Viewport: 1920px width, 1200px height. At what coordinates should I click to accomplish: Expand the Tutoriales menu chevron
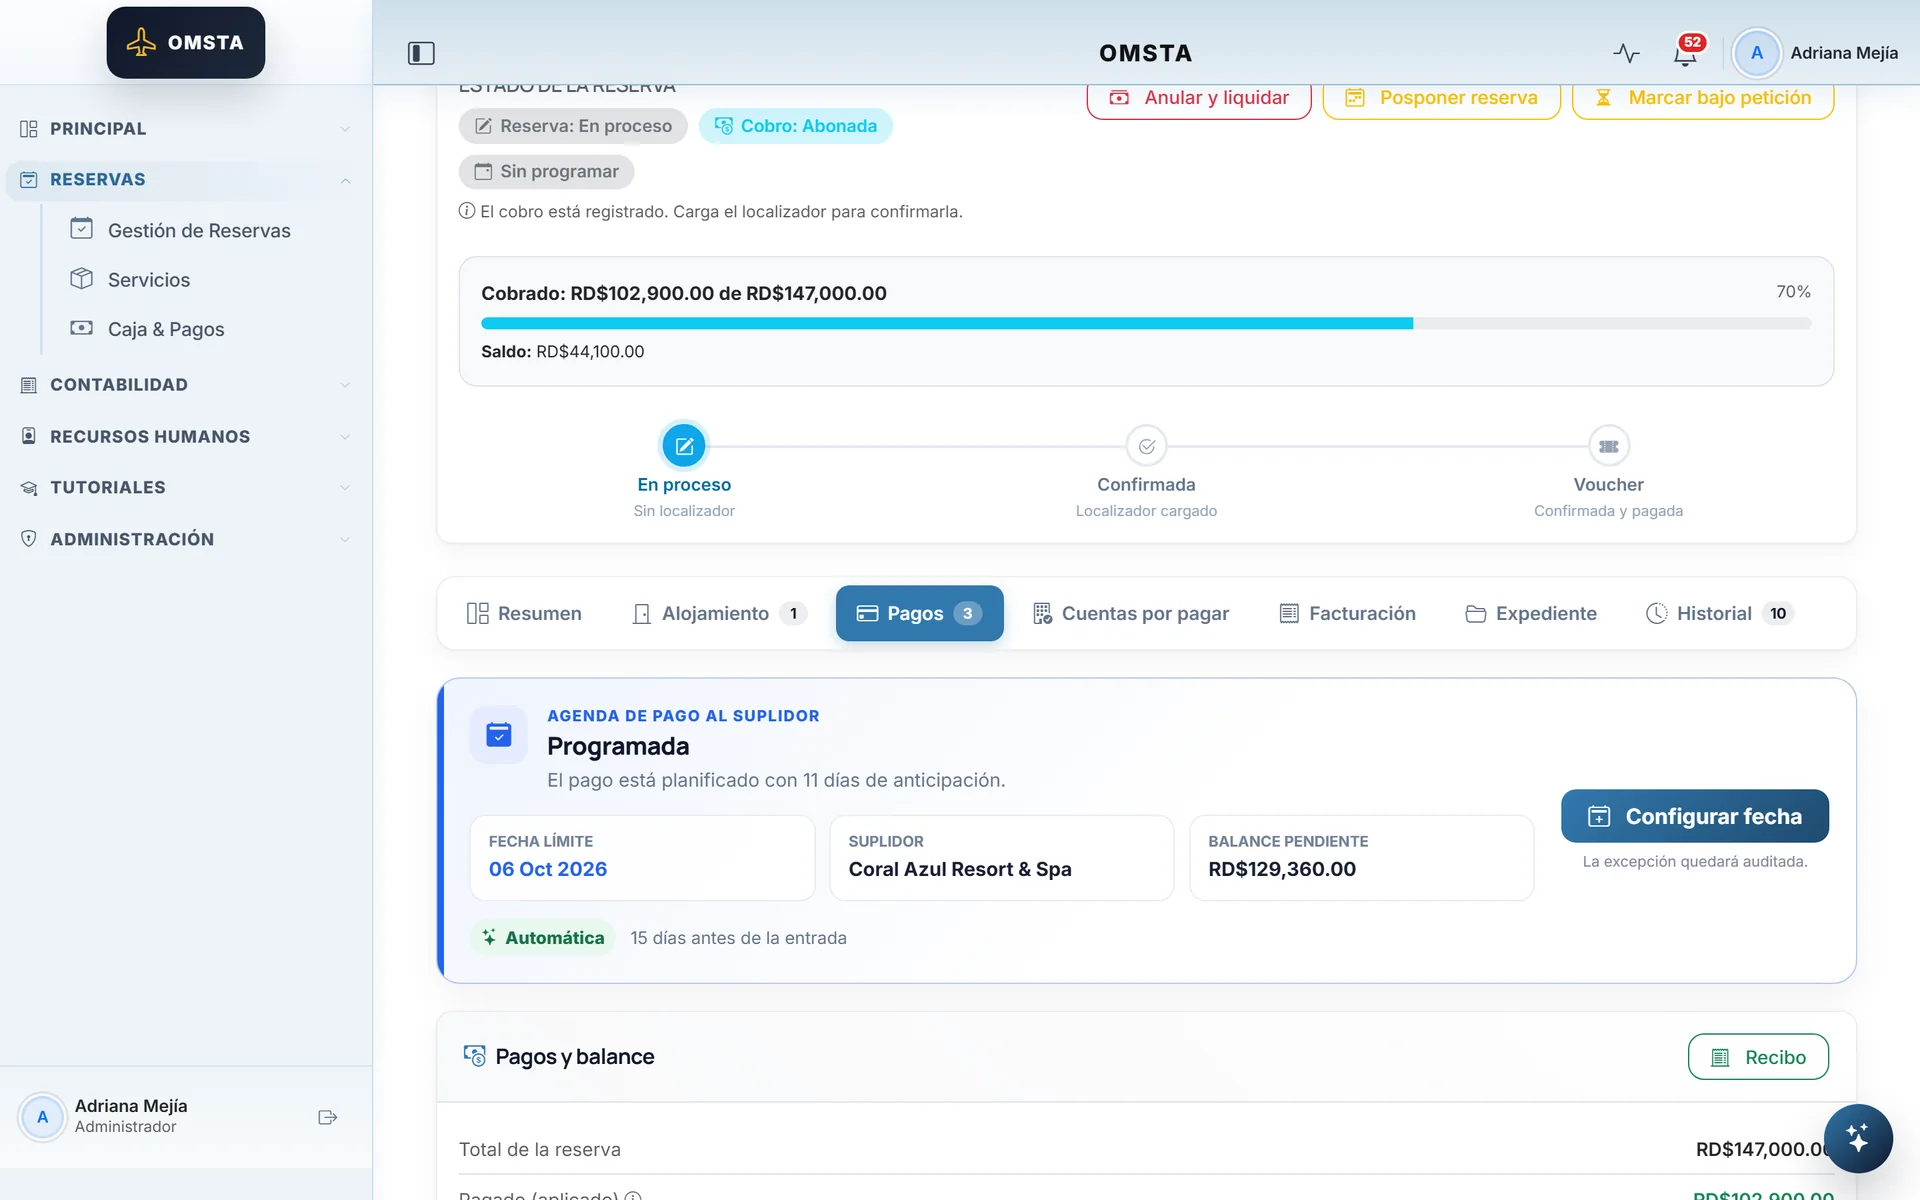345,488
